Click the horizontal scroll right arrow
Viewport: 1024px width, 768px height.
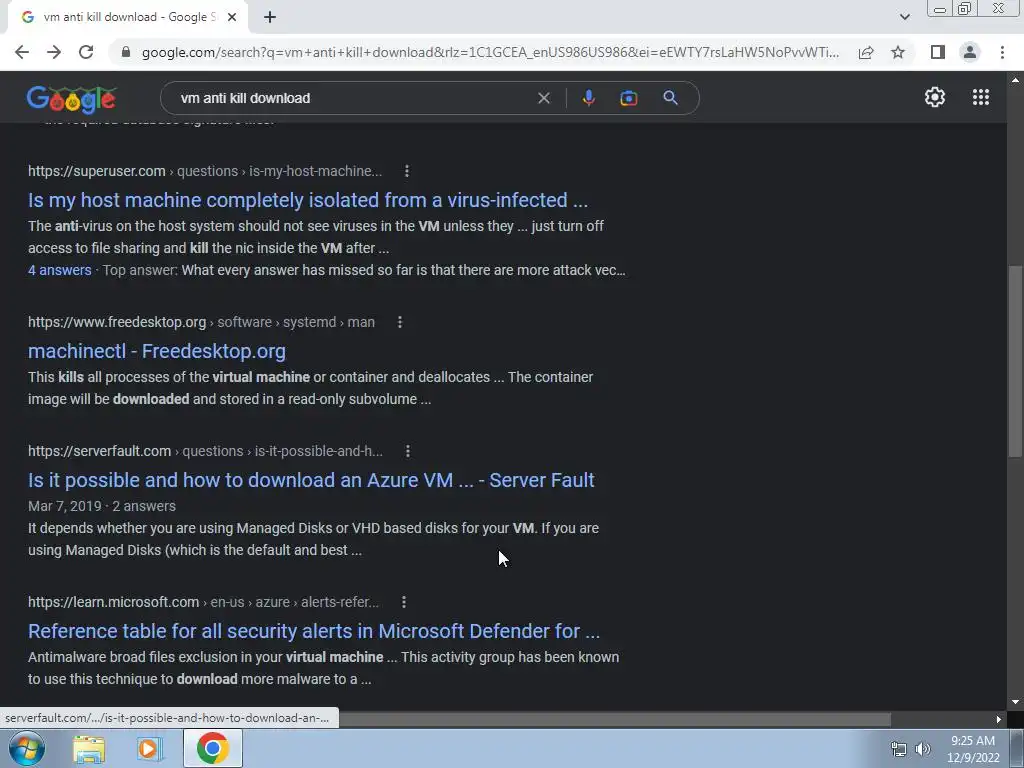coord(999,719)
